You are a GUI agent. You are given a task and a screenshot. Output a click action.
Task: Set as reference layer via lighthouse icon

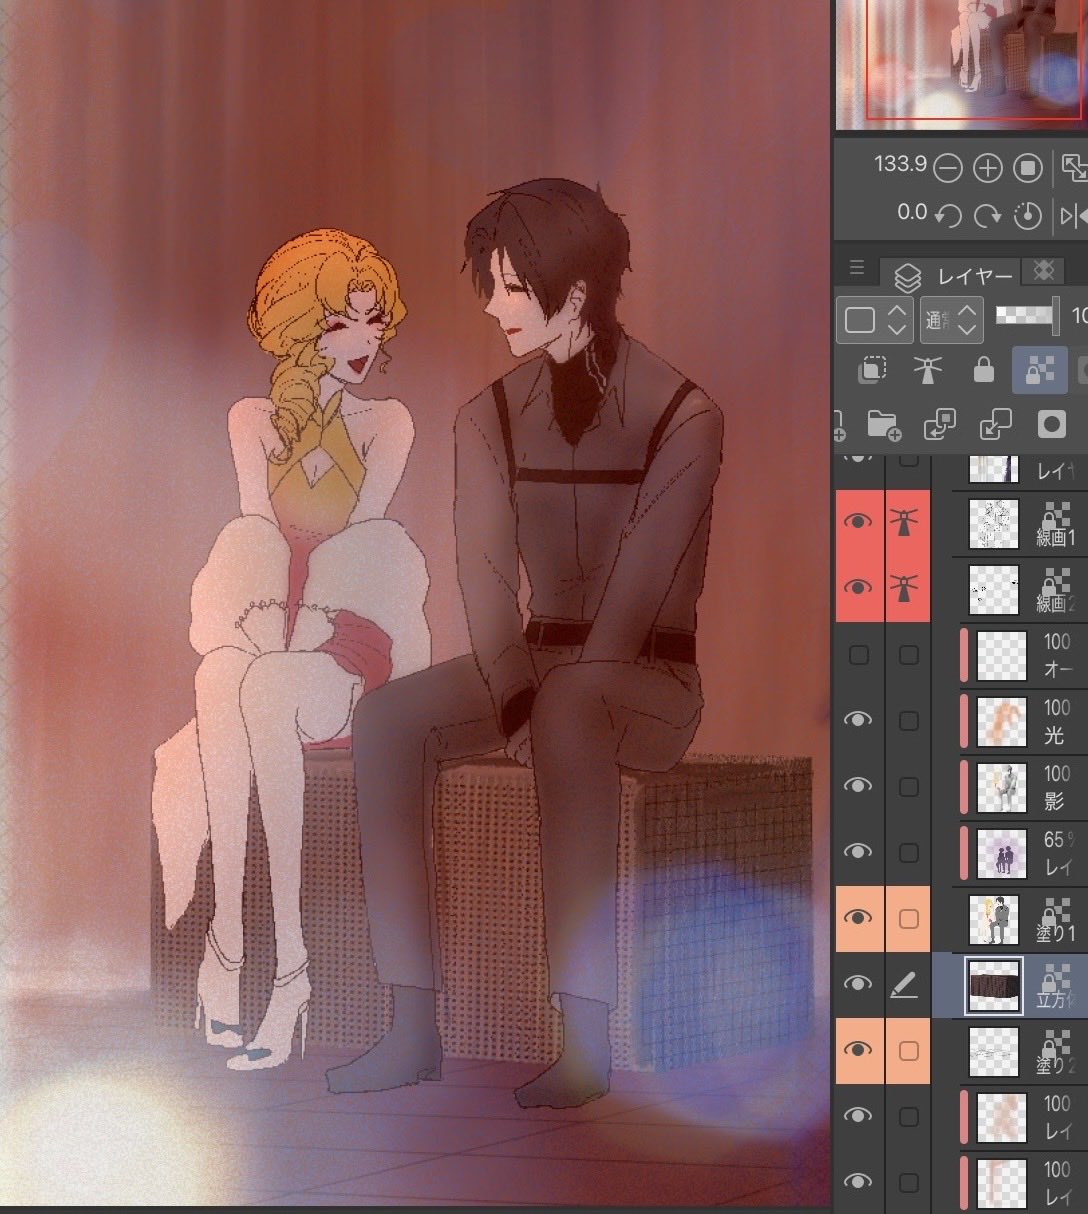click(928, 371)
